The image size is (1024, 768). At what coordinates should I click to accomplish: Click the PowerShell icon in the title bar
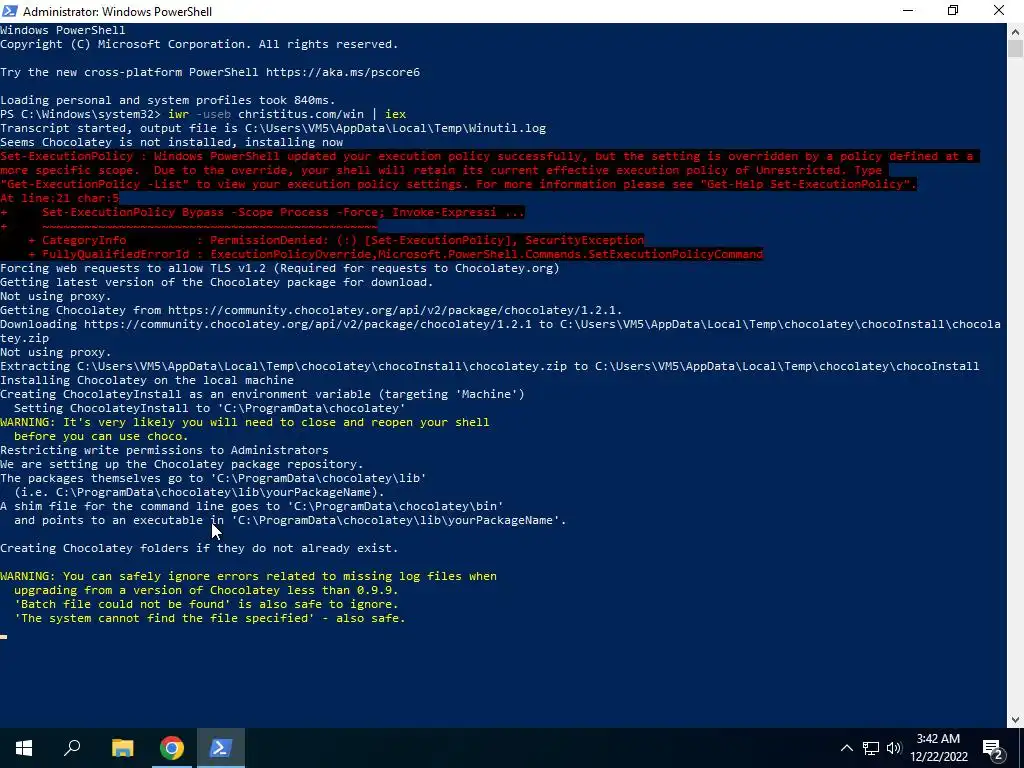(x=9, y=11)
